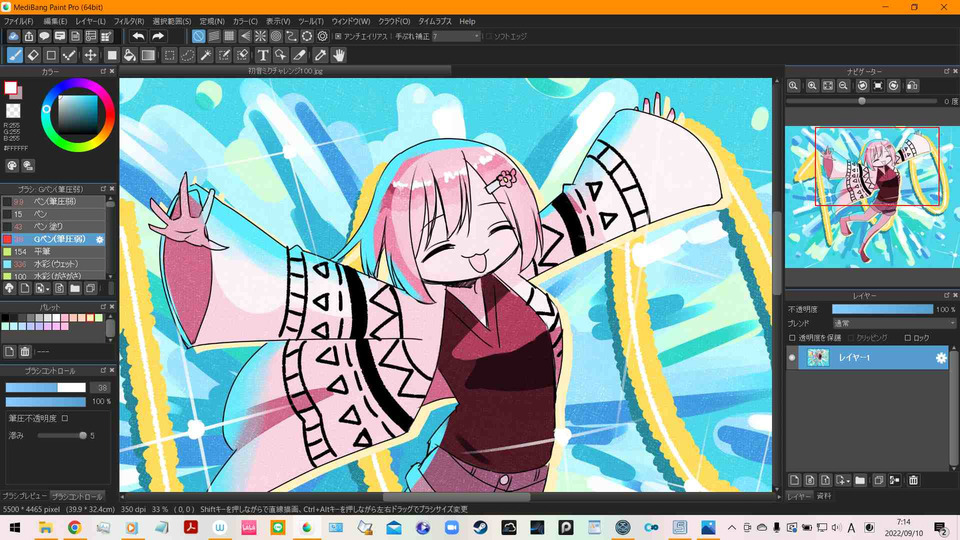Select the rectangular Select tool
The width and height of the screenshot is (960, 540).
click(x=170, y=55)
